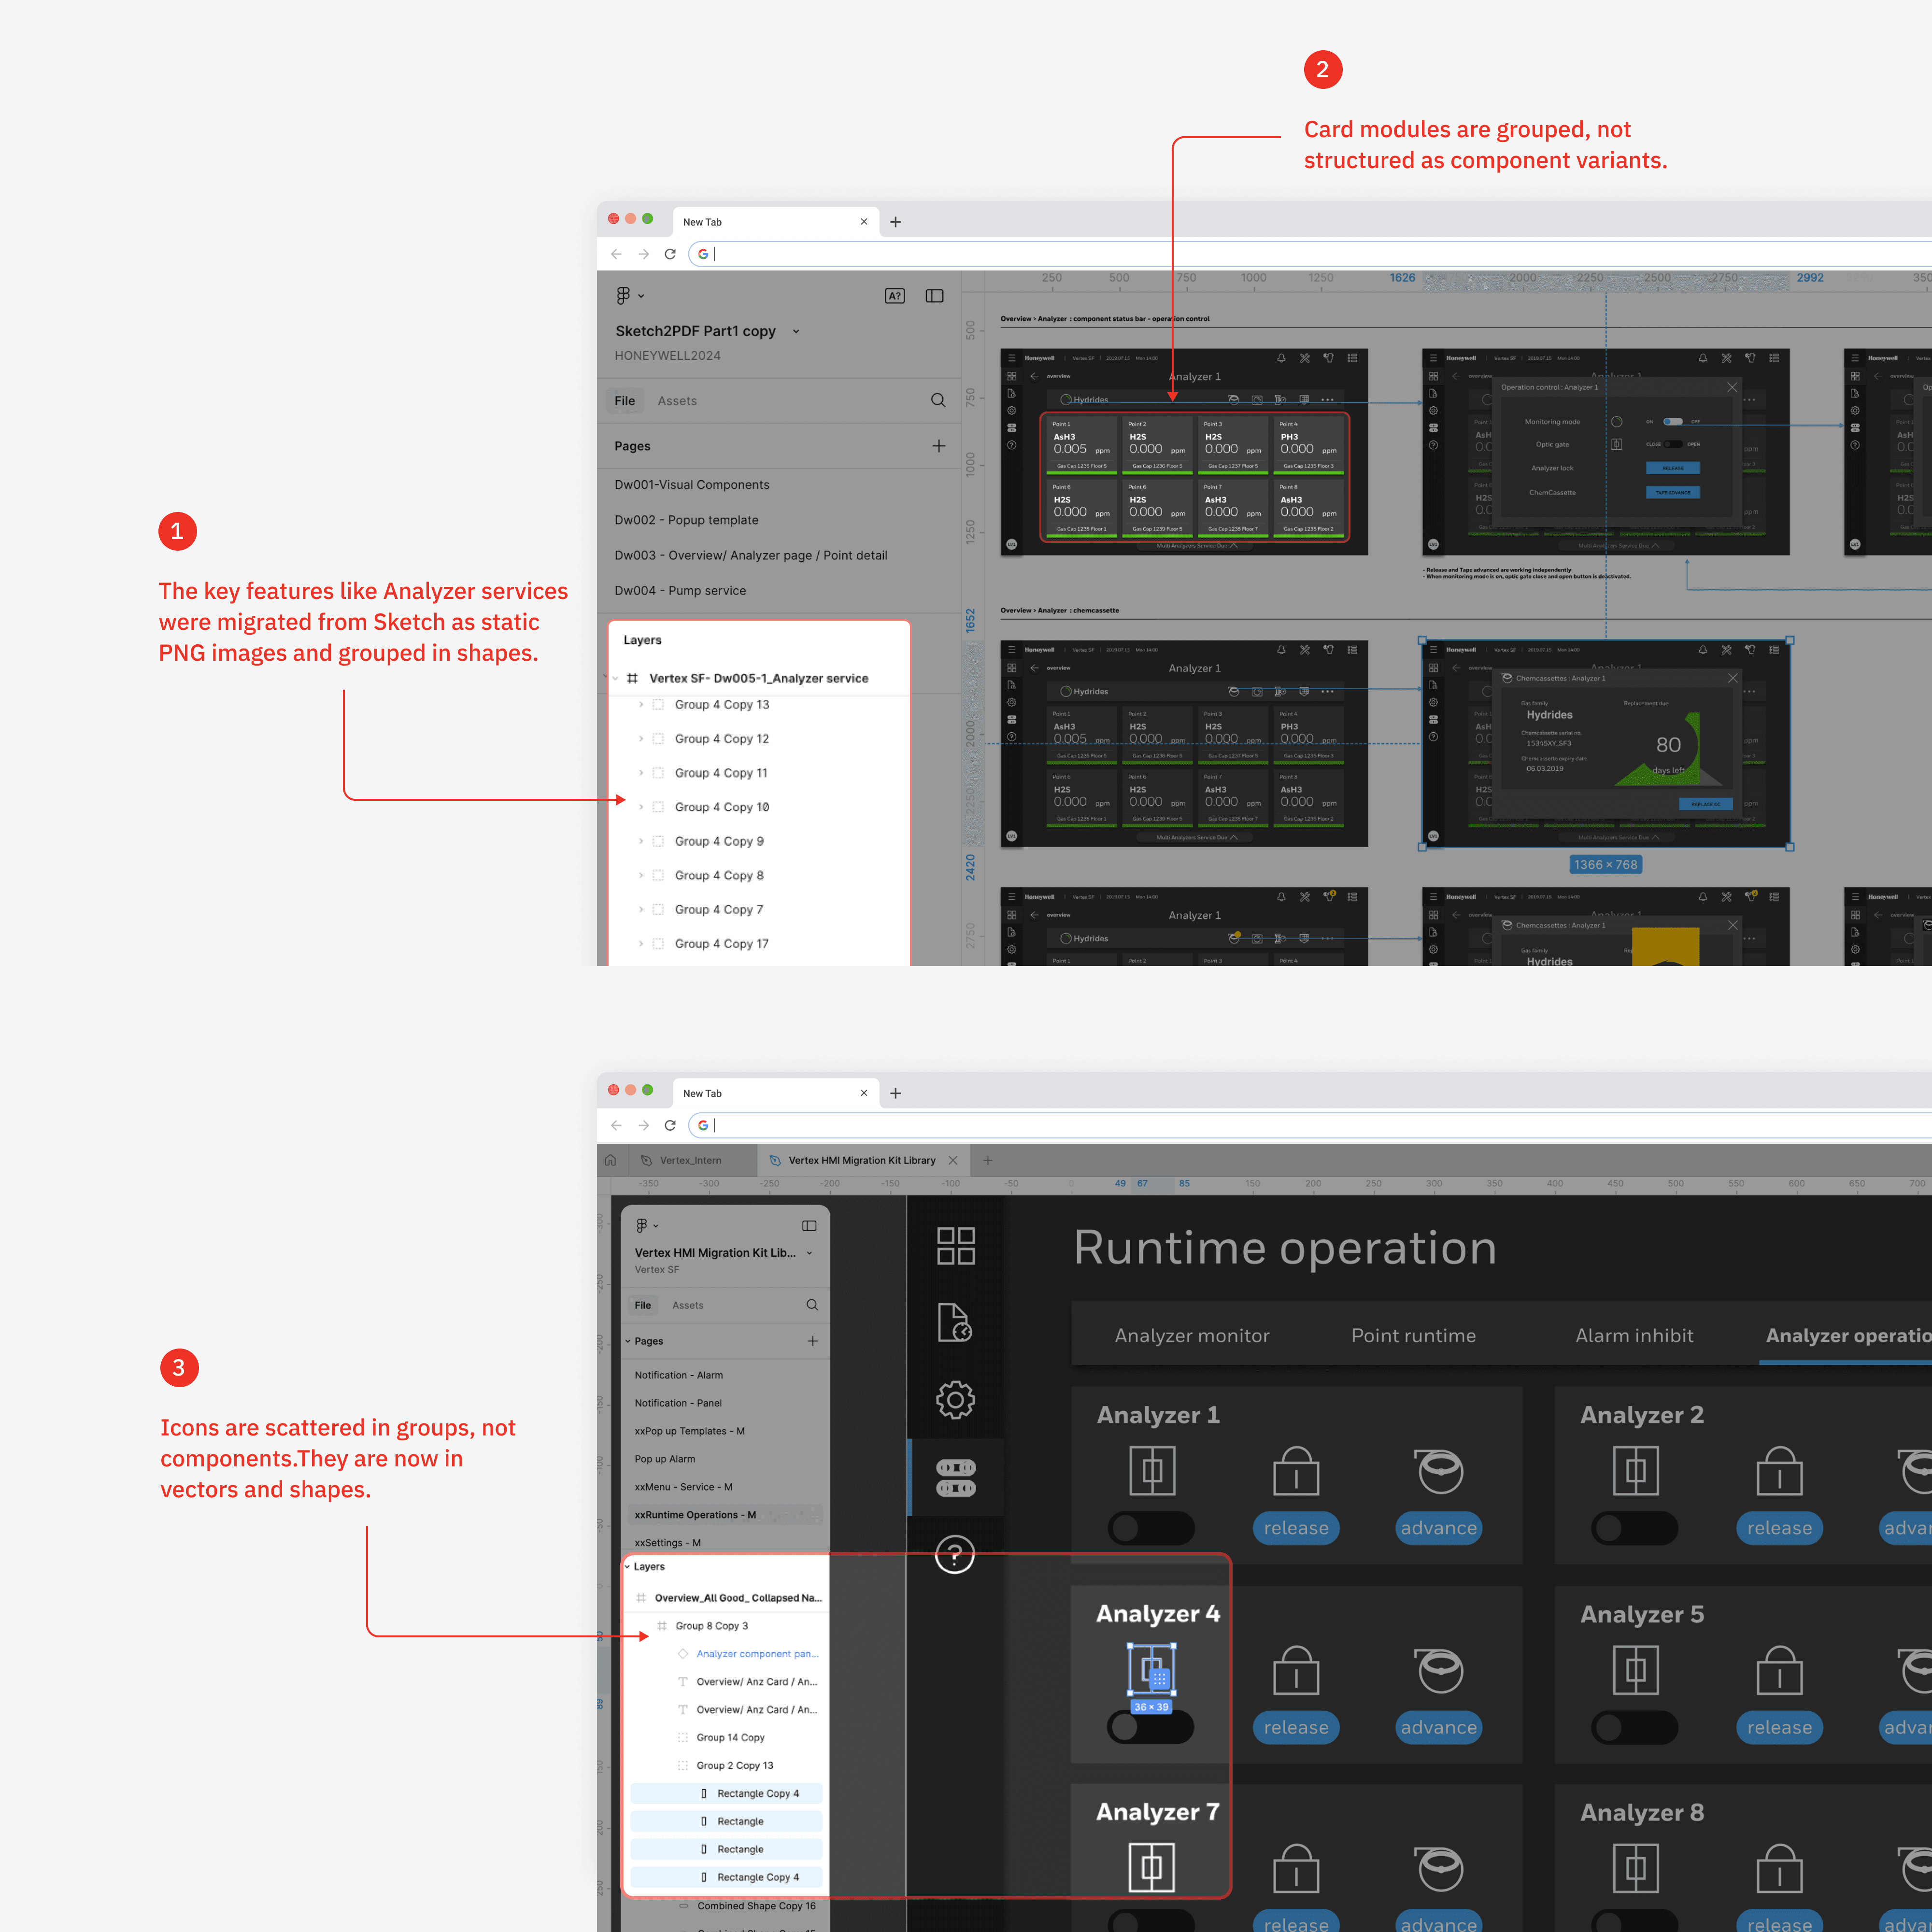The height and width of the screenshot is (1932, 1932).
Task: Click the dashboard grid icon in sidebar
Action: [955, 1246]
